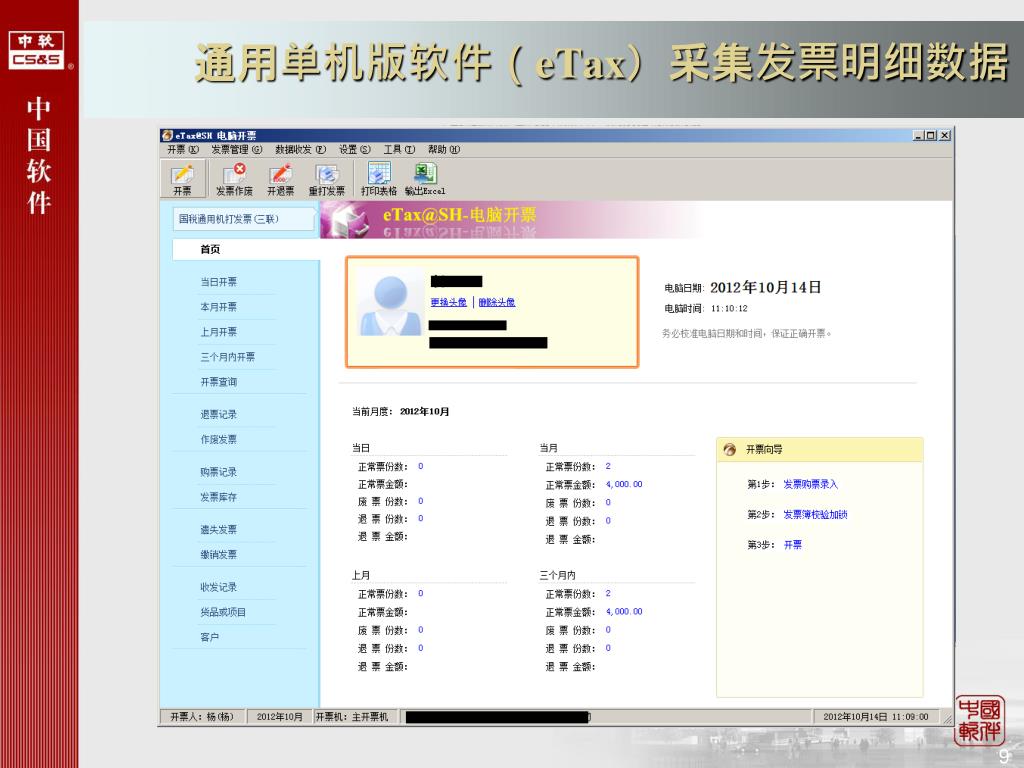This screenshot has width=1024, height=768.
Task: Open the 工具(T) menu
Action: (x=399, y=150)
